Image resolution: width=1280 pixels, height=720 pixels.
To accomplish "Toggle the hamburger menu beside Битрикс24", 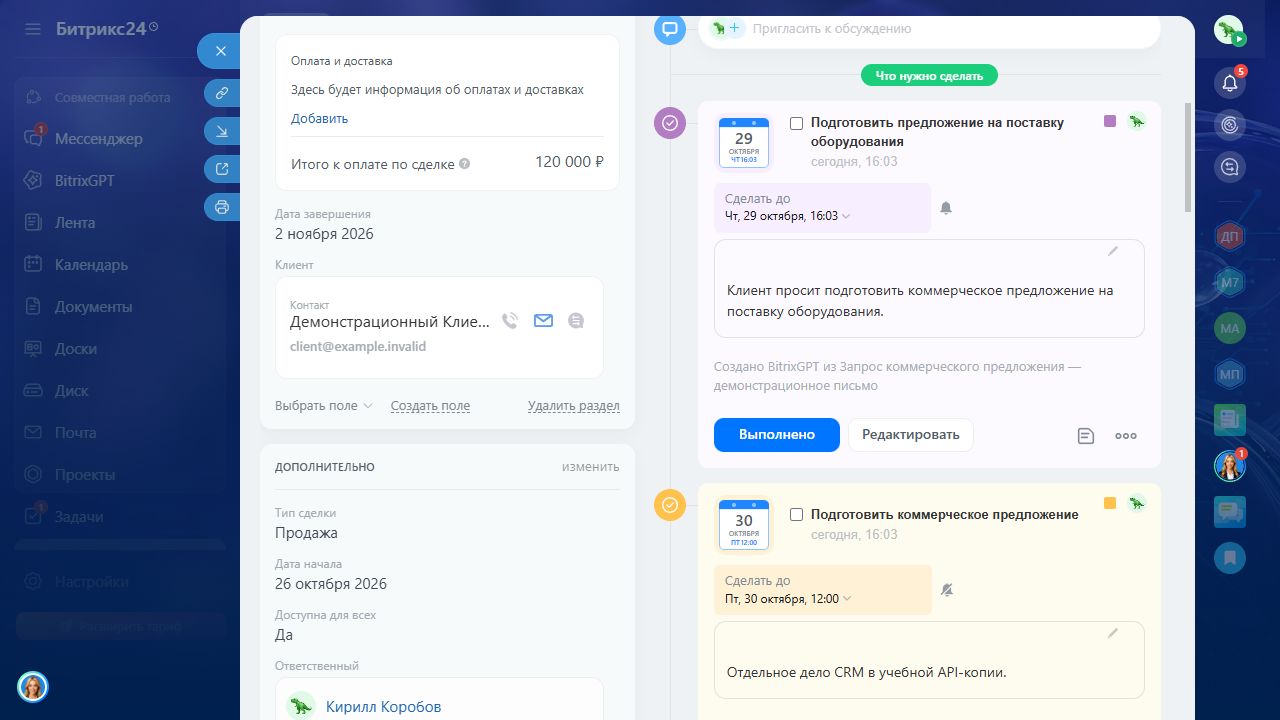I will [x=33, y=29].
